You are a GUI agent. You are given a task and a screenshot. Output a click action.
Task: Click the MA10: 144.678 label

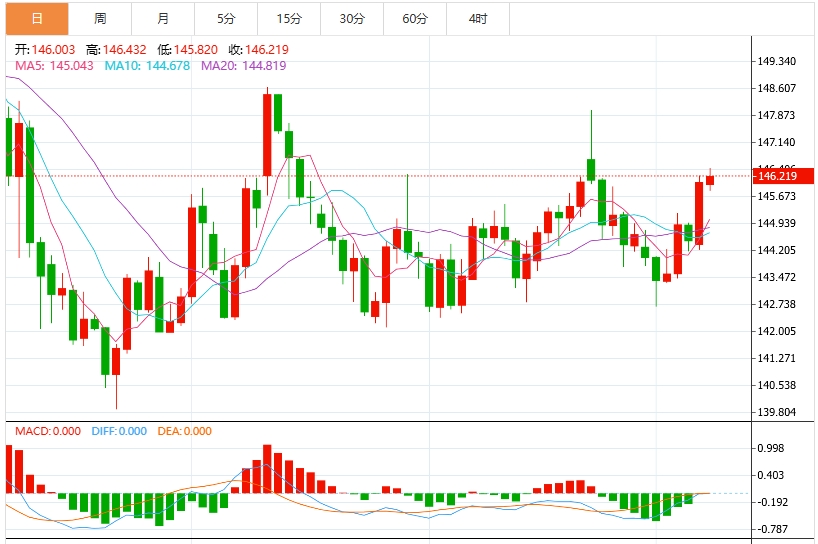[x=147, y=66]
